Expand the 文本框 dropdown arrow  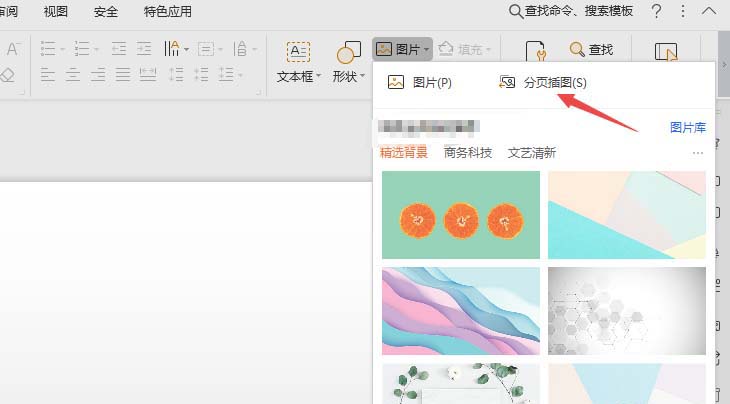[318, 75]
